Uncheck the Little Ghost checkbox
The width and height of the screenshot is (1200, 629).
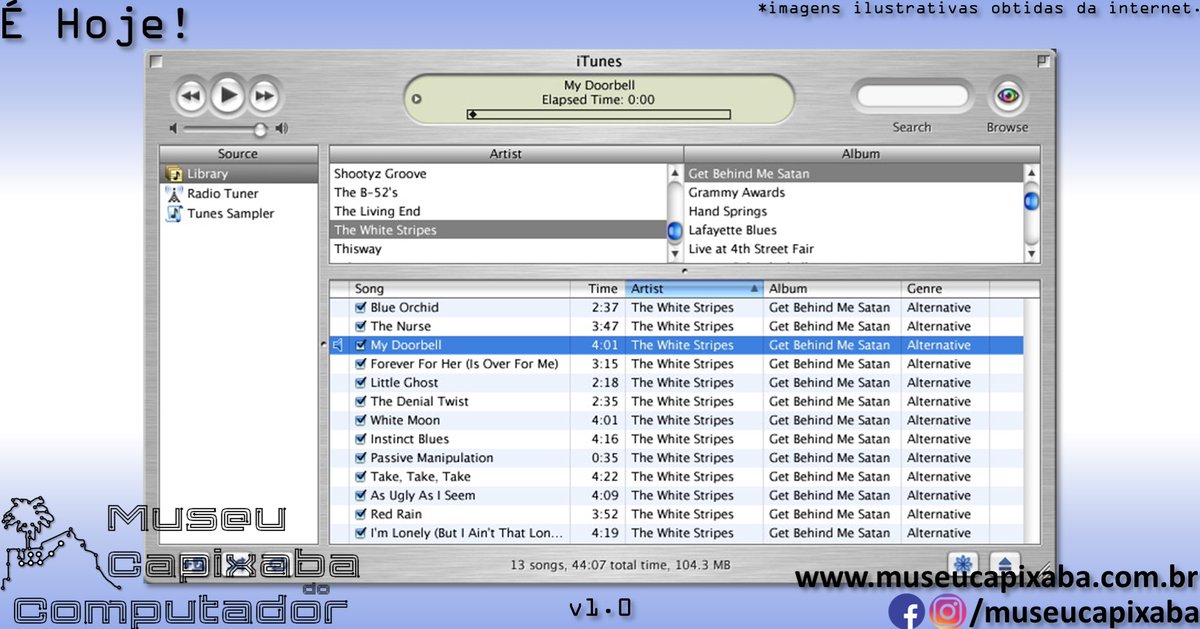[x=361, y=382]
